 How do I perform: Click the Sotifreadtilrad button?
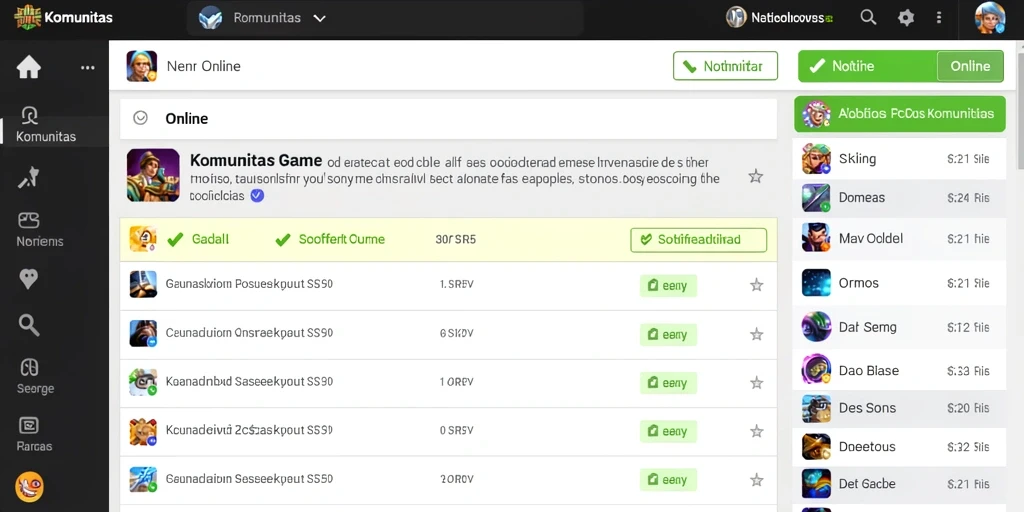click(698, 240)
